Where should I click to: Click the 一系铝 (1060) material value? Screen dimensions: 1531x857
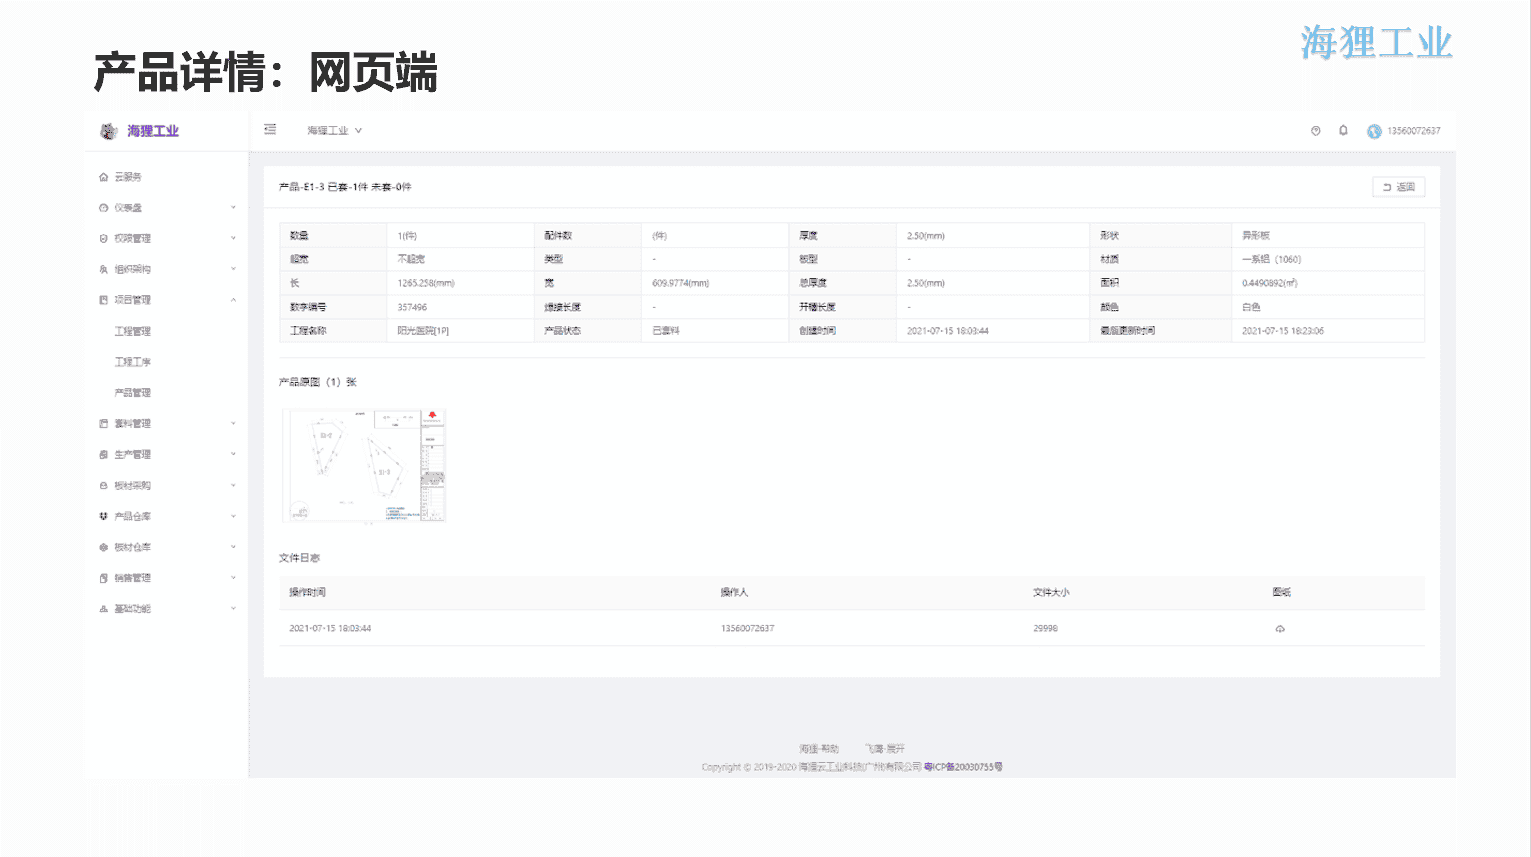1271,259
